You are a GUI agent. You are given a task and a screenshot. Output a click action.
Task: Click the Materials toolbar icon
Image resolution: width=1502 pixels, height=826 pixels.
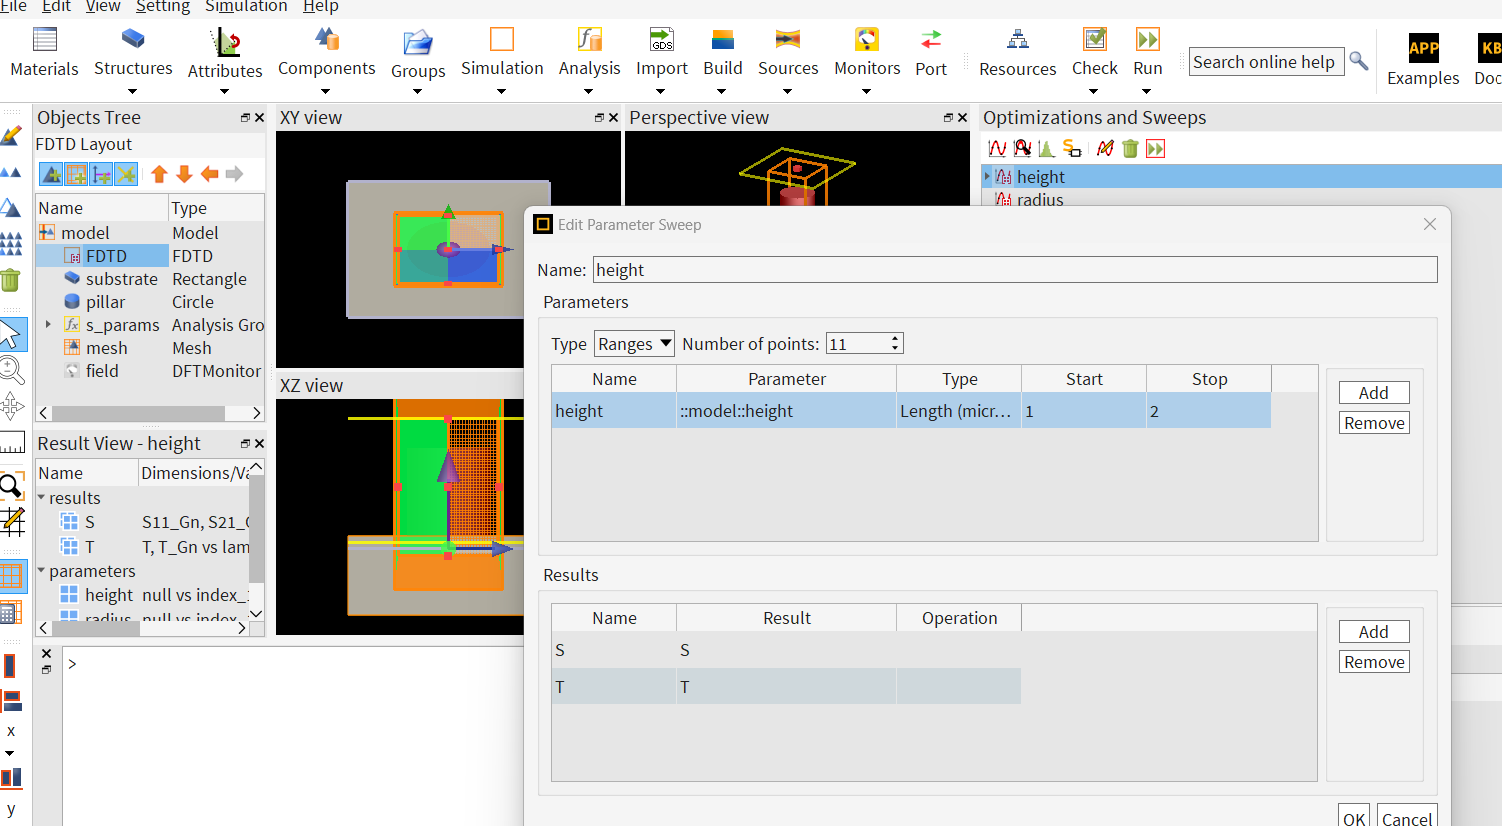[44, 41]
